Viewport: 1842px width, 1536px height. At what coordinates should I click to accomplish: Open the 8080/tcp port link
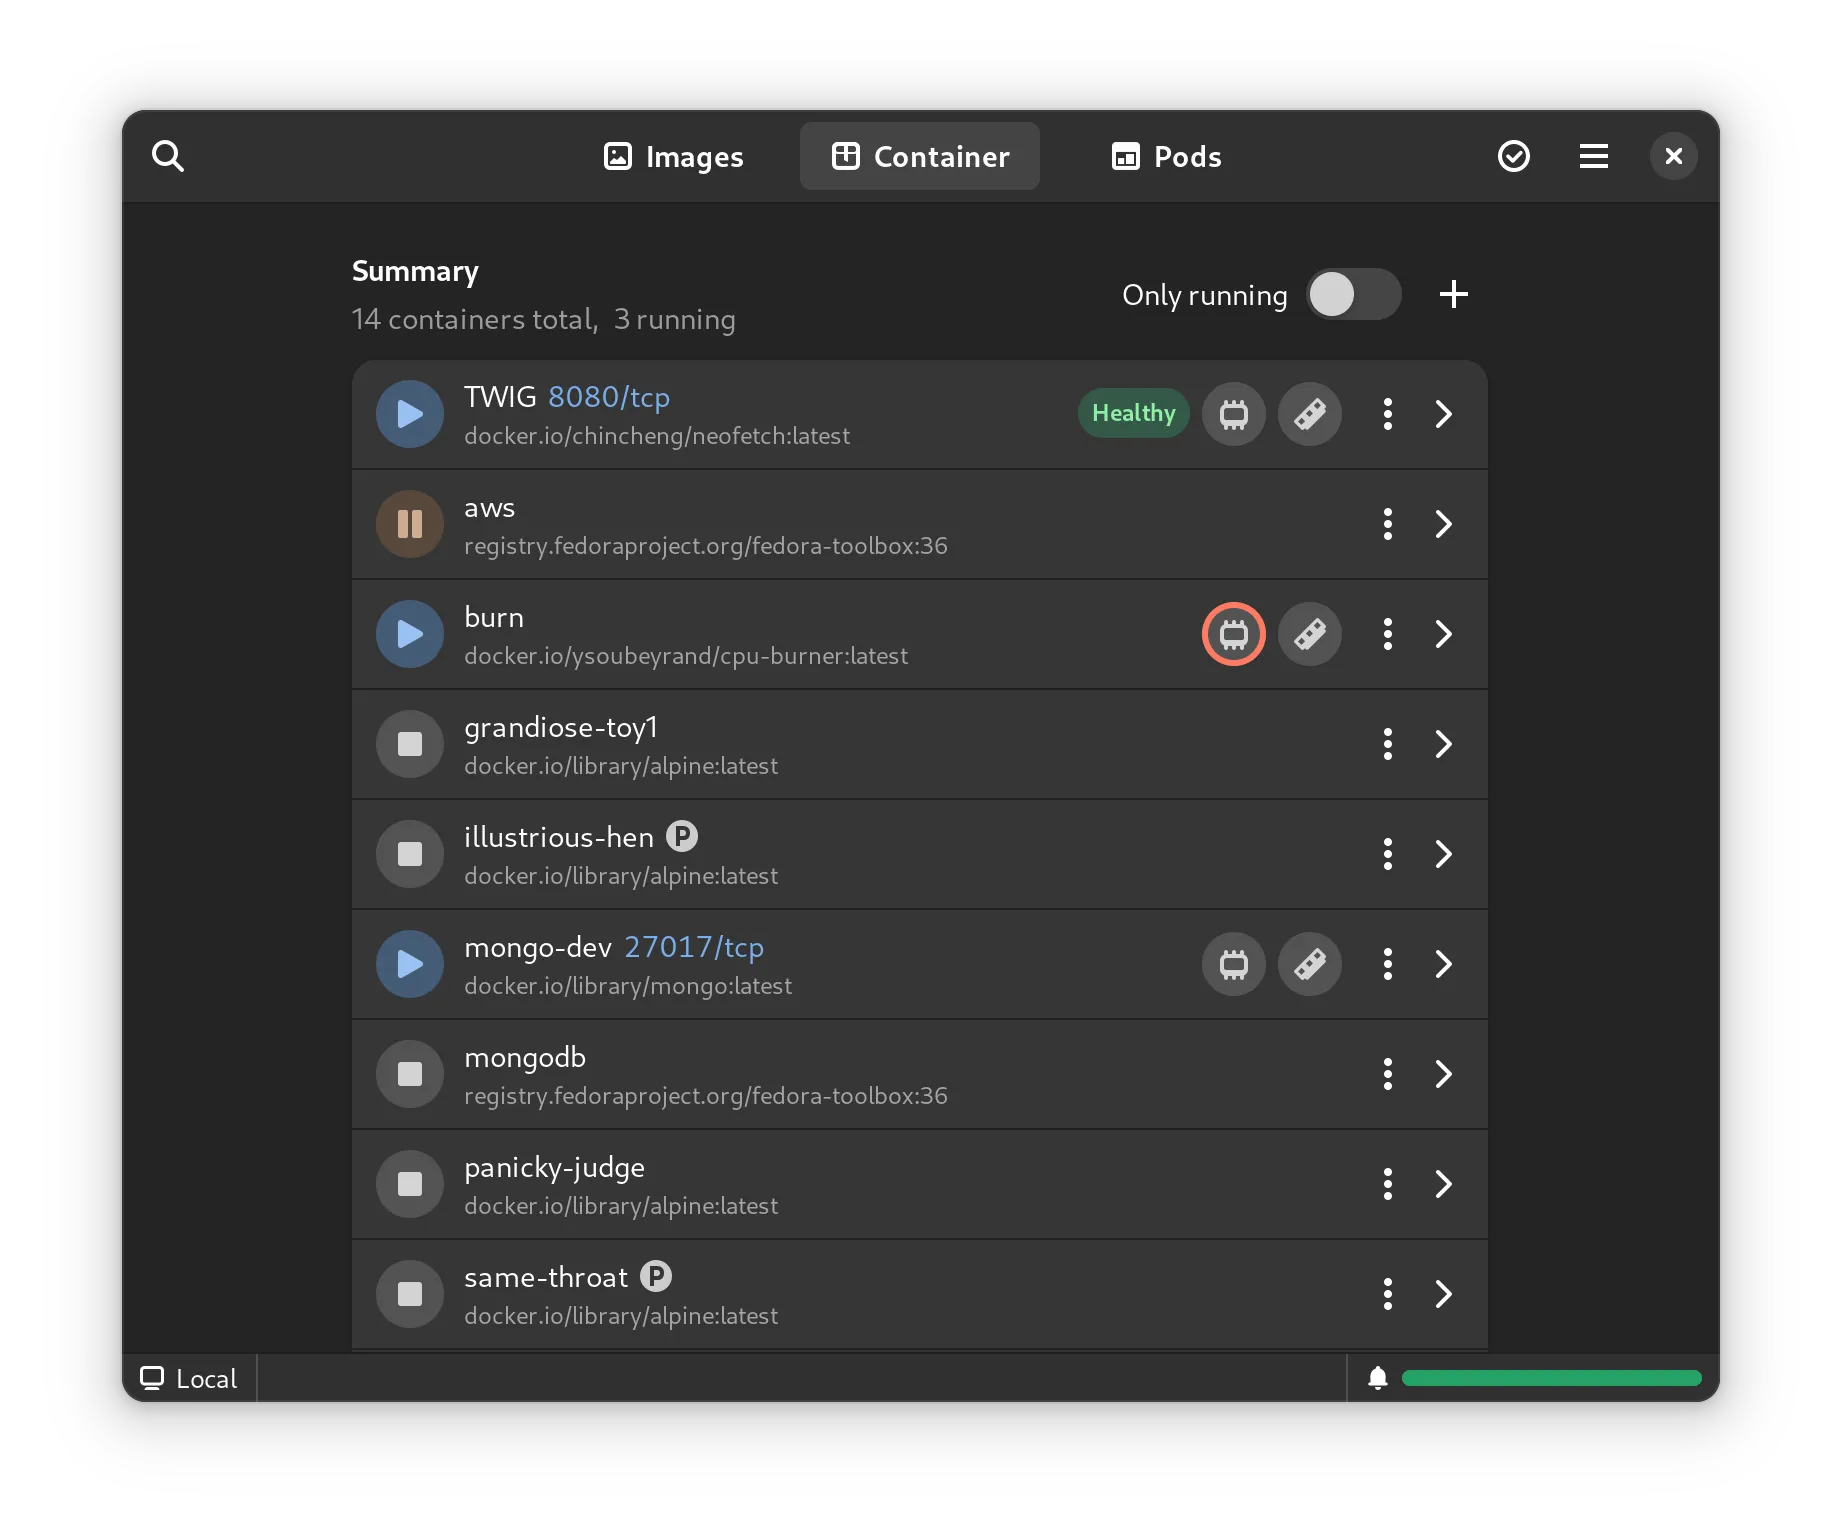coord(608,397)
